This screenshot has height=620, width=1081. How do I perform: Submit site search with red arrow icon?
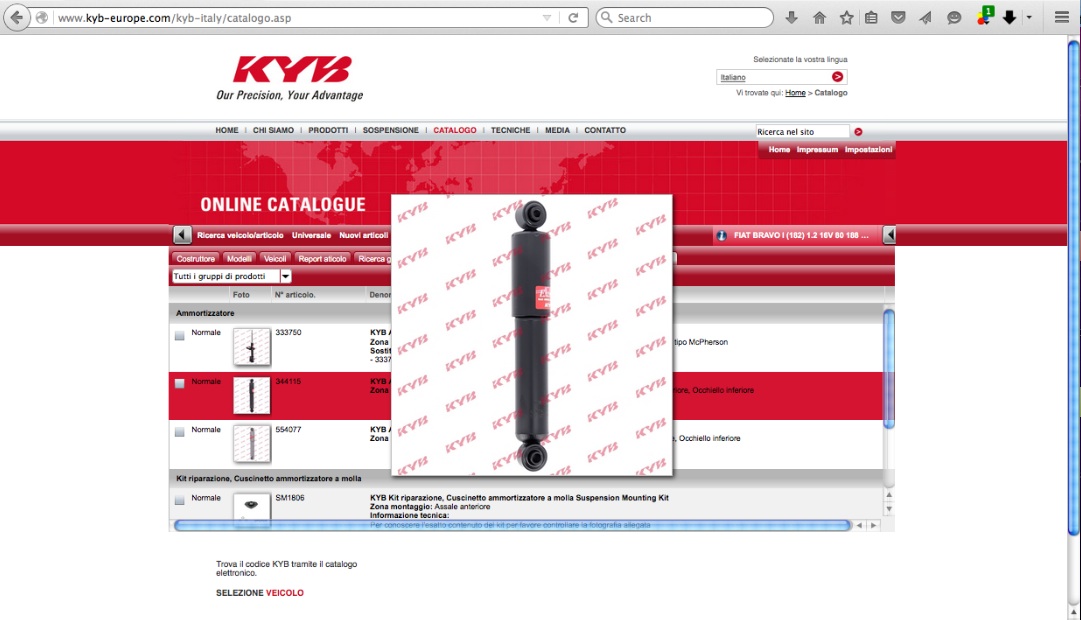click(x=858, y=132)
